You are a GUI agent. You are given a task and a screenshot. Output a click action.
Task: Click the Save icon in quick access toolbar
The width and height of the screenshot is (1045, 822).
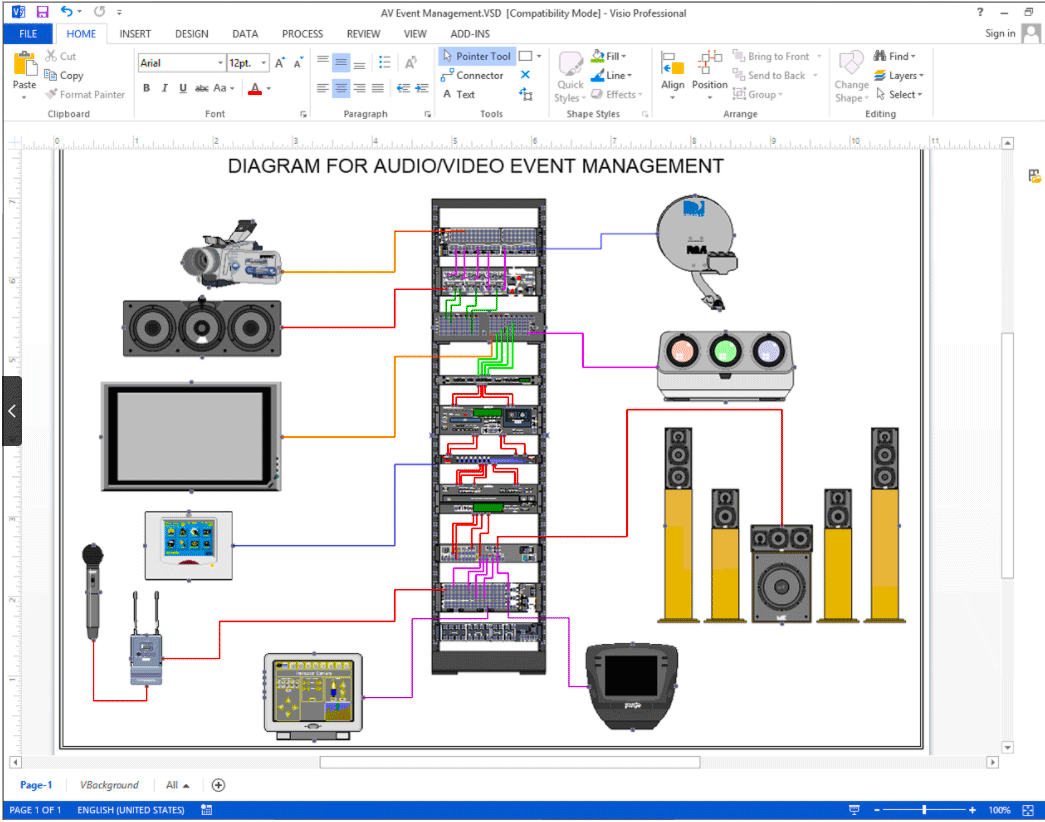42,13
